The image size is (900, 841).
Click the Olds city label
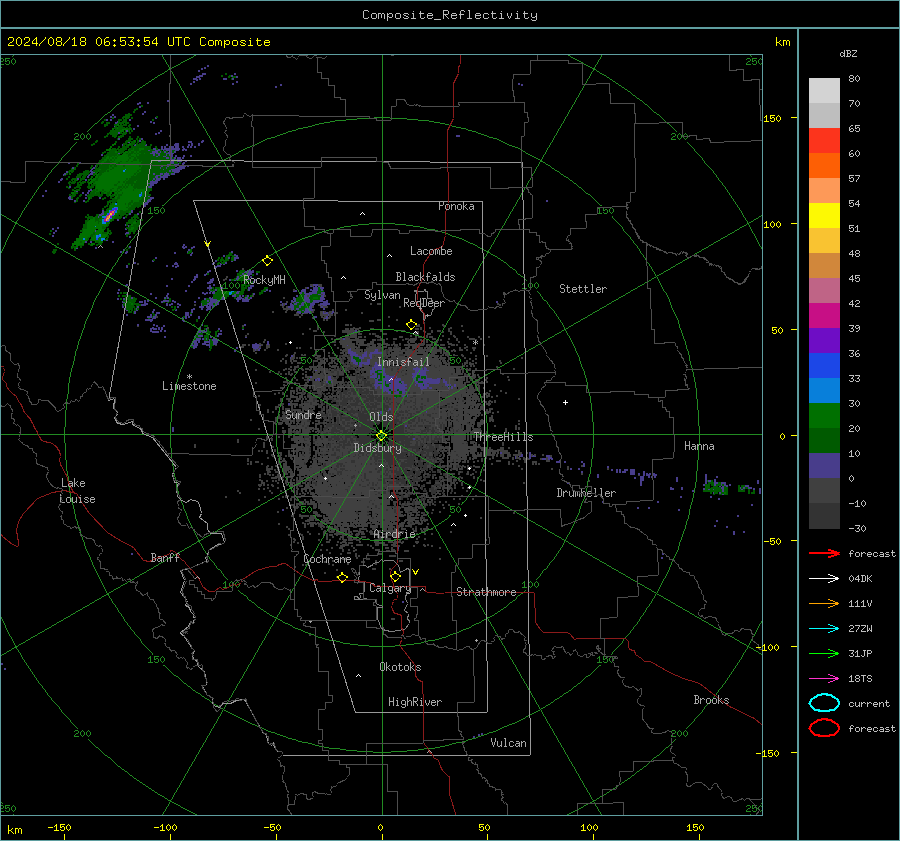click(381, 417)
